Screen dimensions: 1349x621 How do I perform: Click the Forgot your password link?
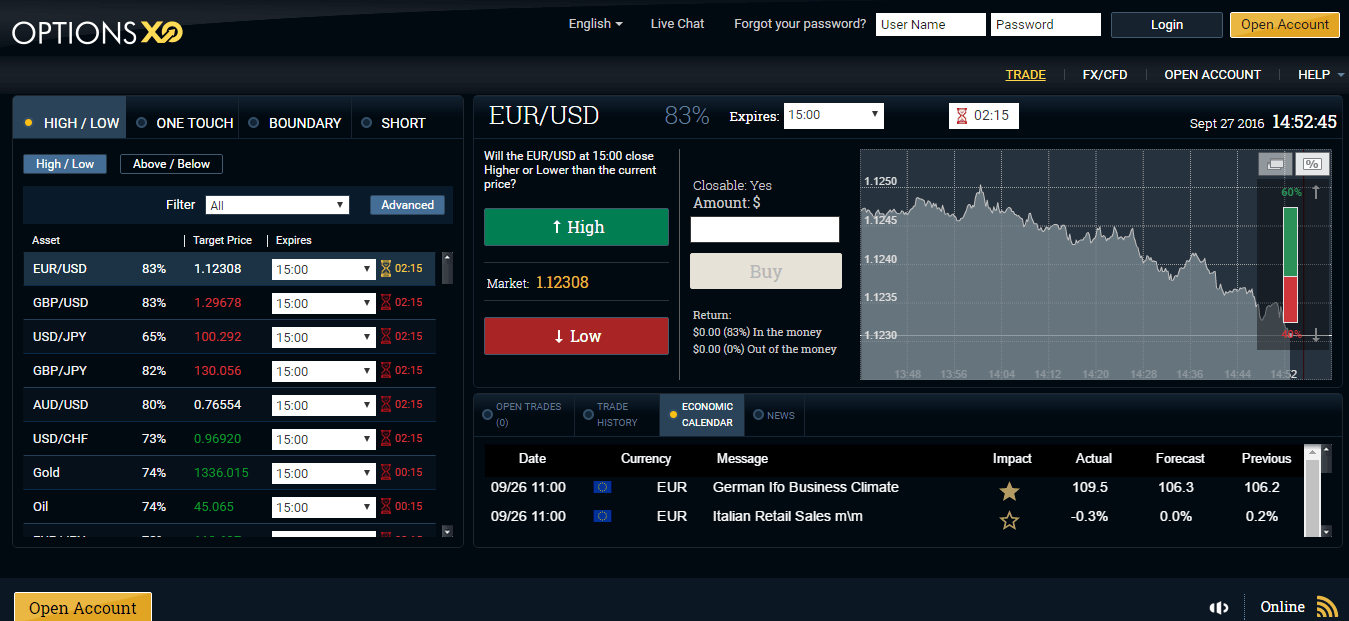(x=799, y=23)
